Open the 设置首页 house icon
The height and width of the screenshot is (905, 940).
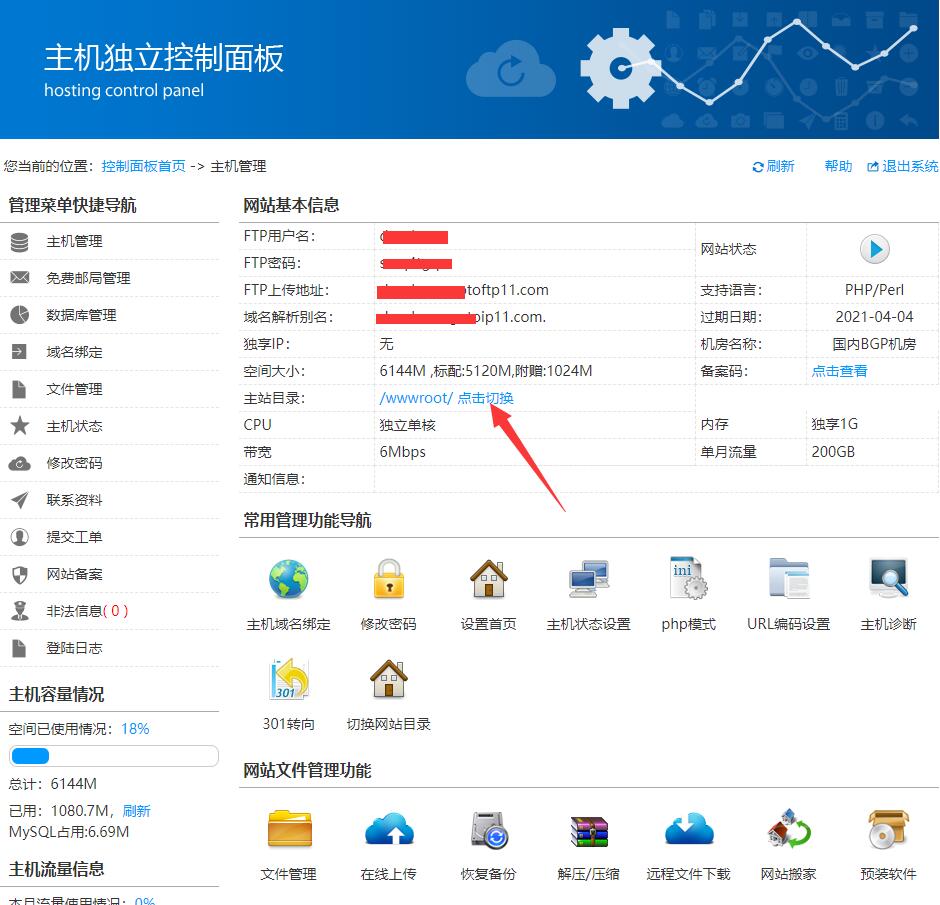click(488, 579)
